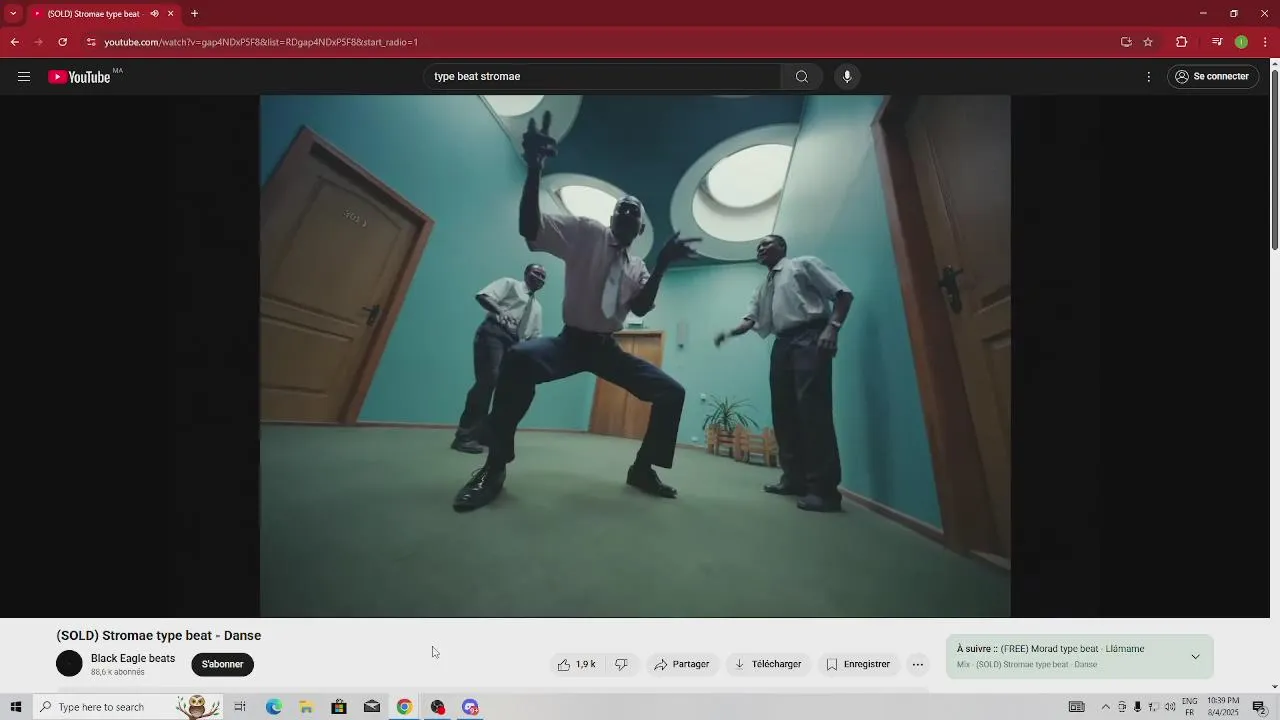This screenshot has height=720, width=1280.
Task: Focus the YouTube search field
Action: 603,77
